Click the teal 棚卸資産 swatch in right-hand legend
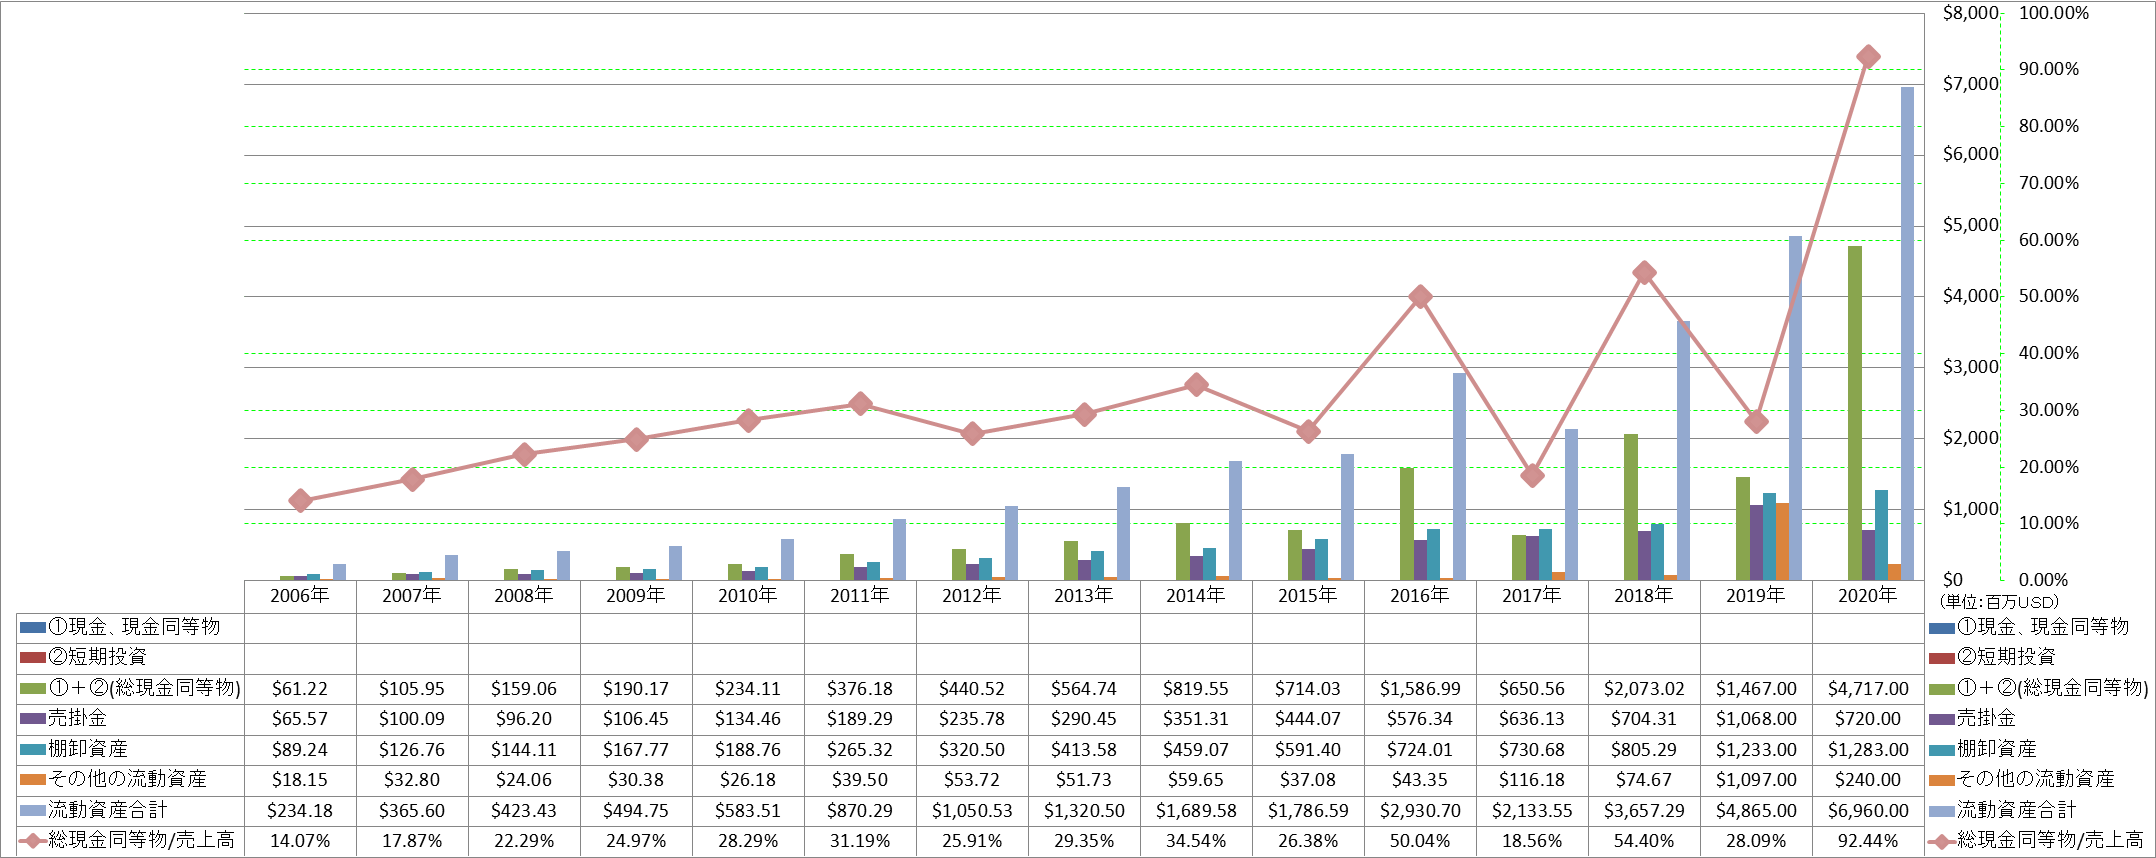2156x858 pixels. coord(1941,750)
